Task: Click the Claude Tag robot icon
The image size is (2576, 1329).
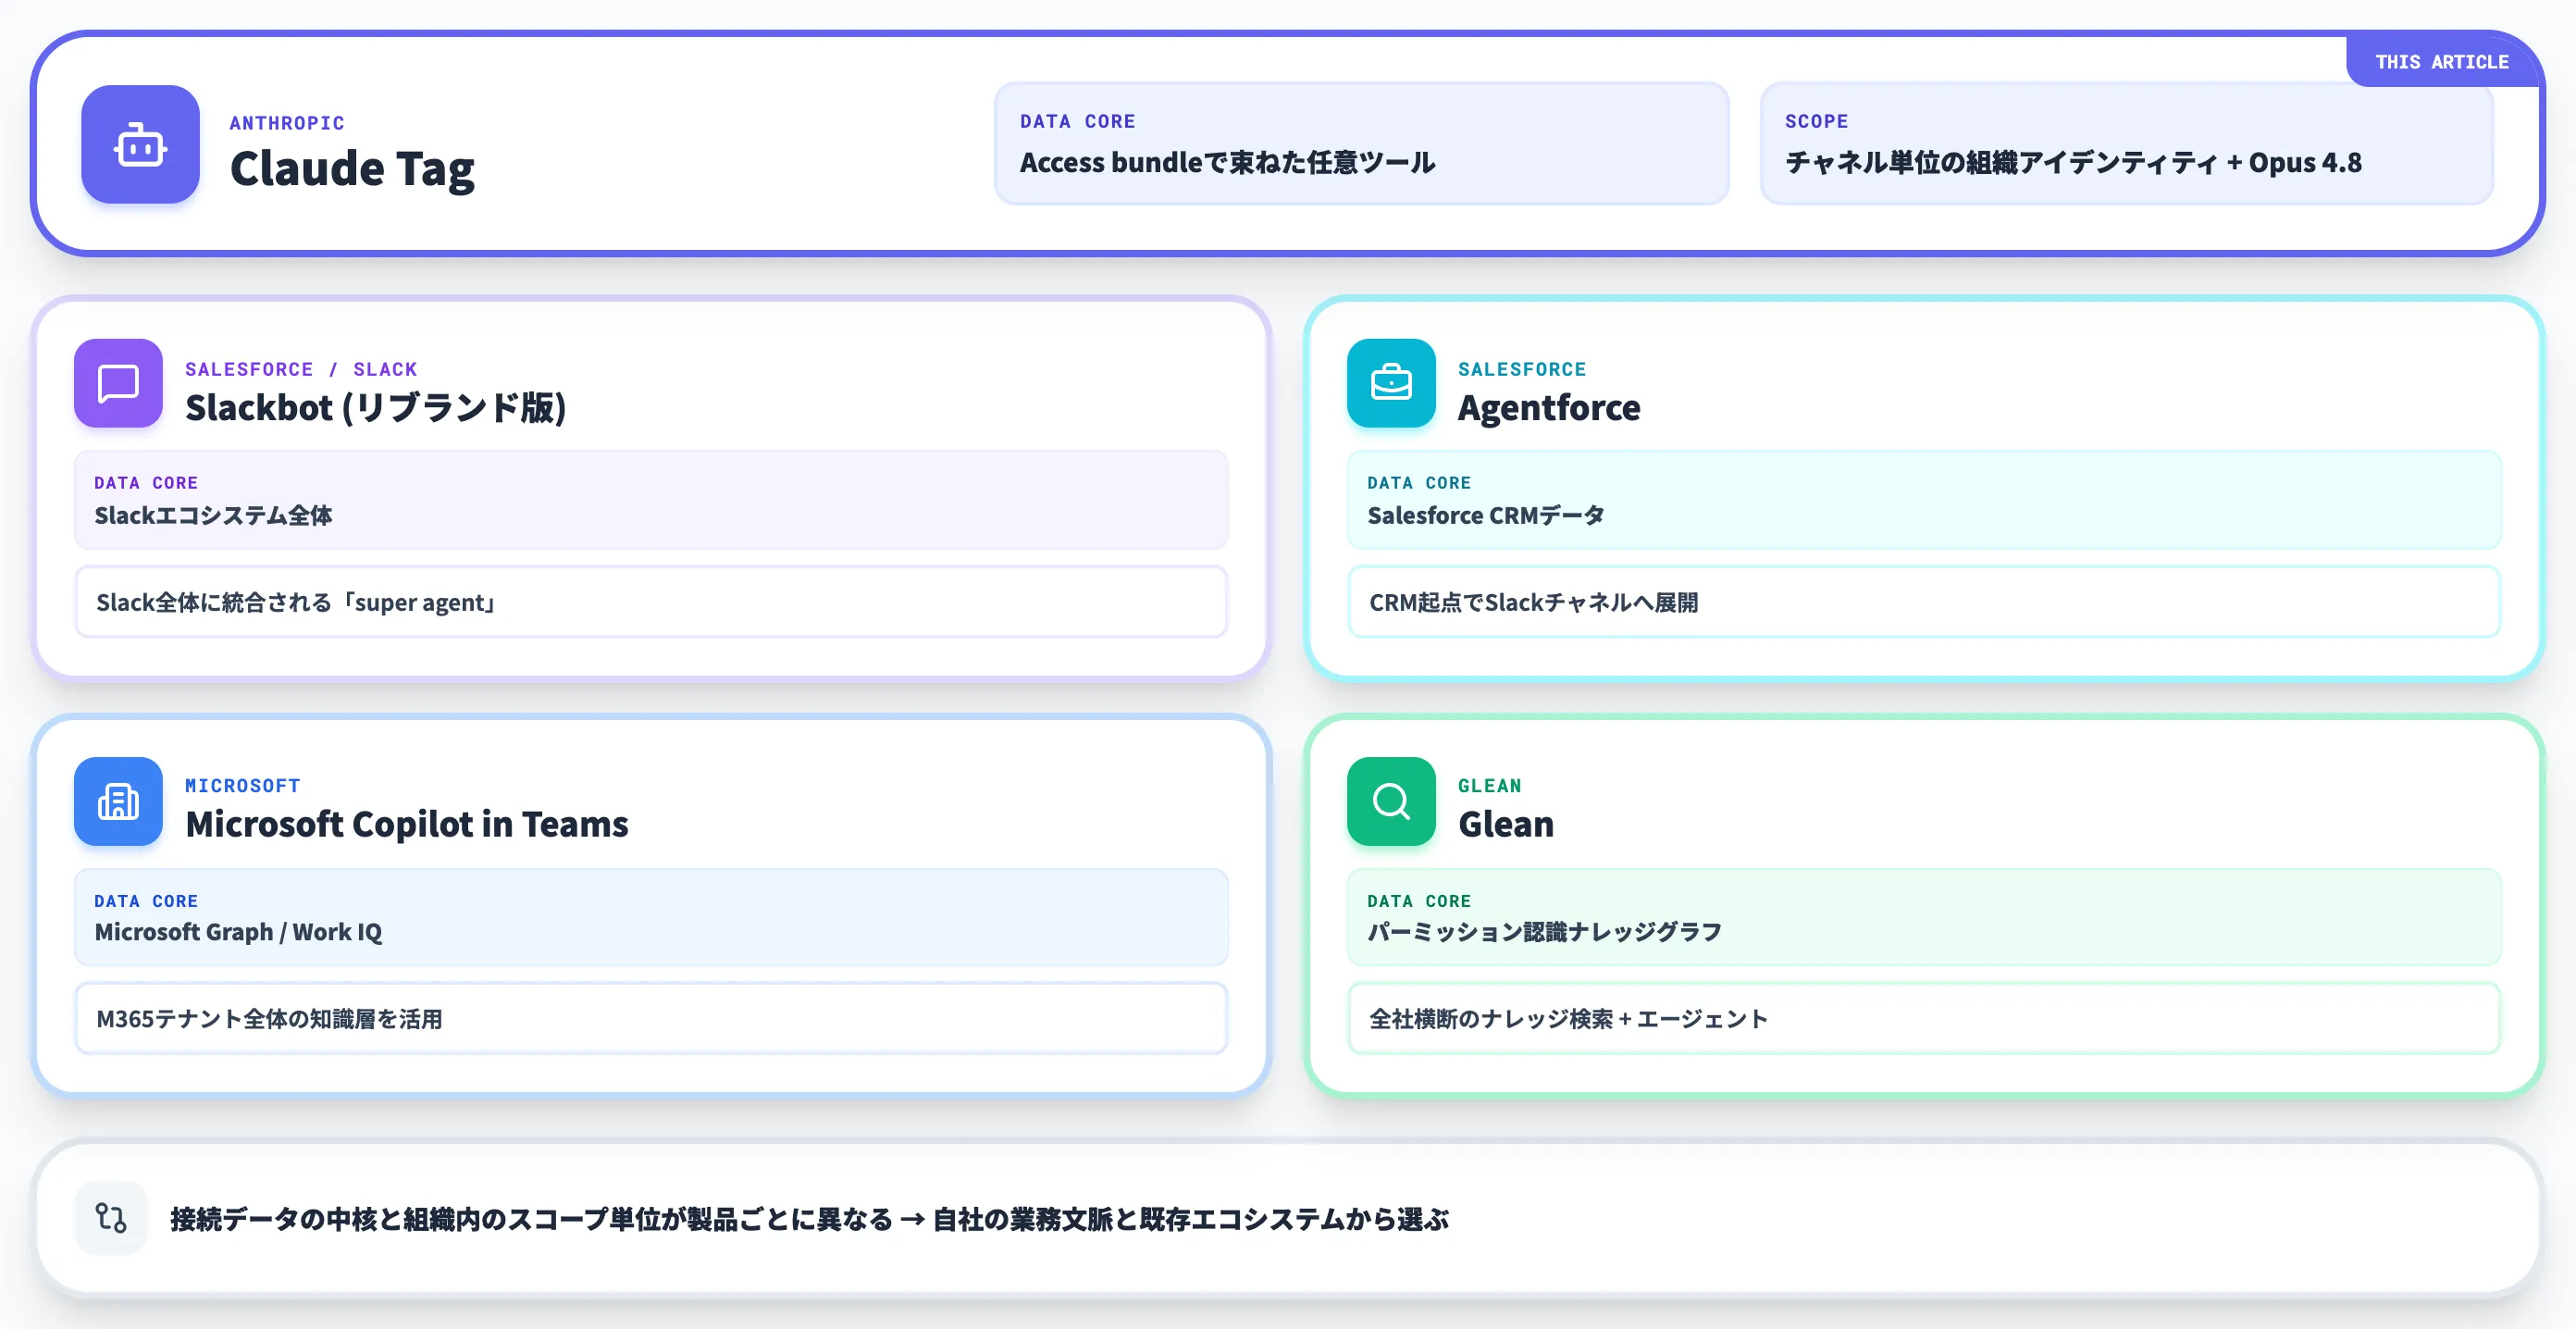Action: [140, 145]
